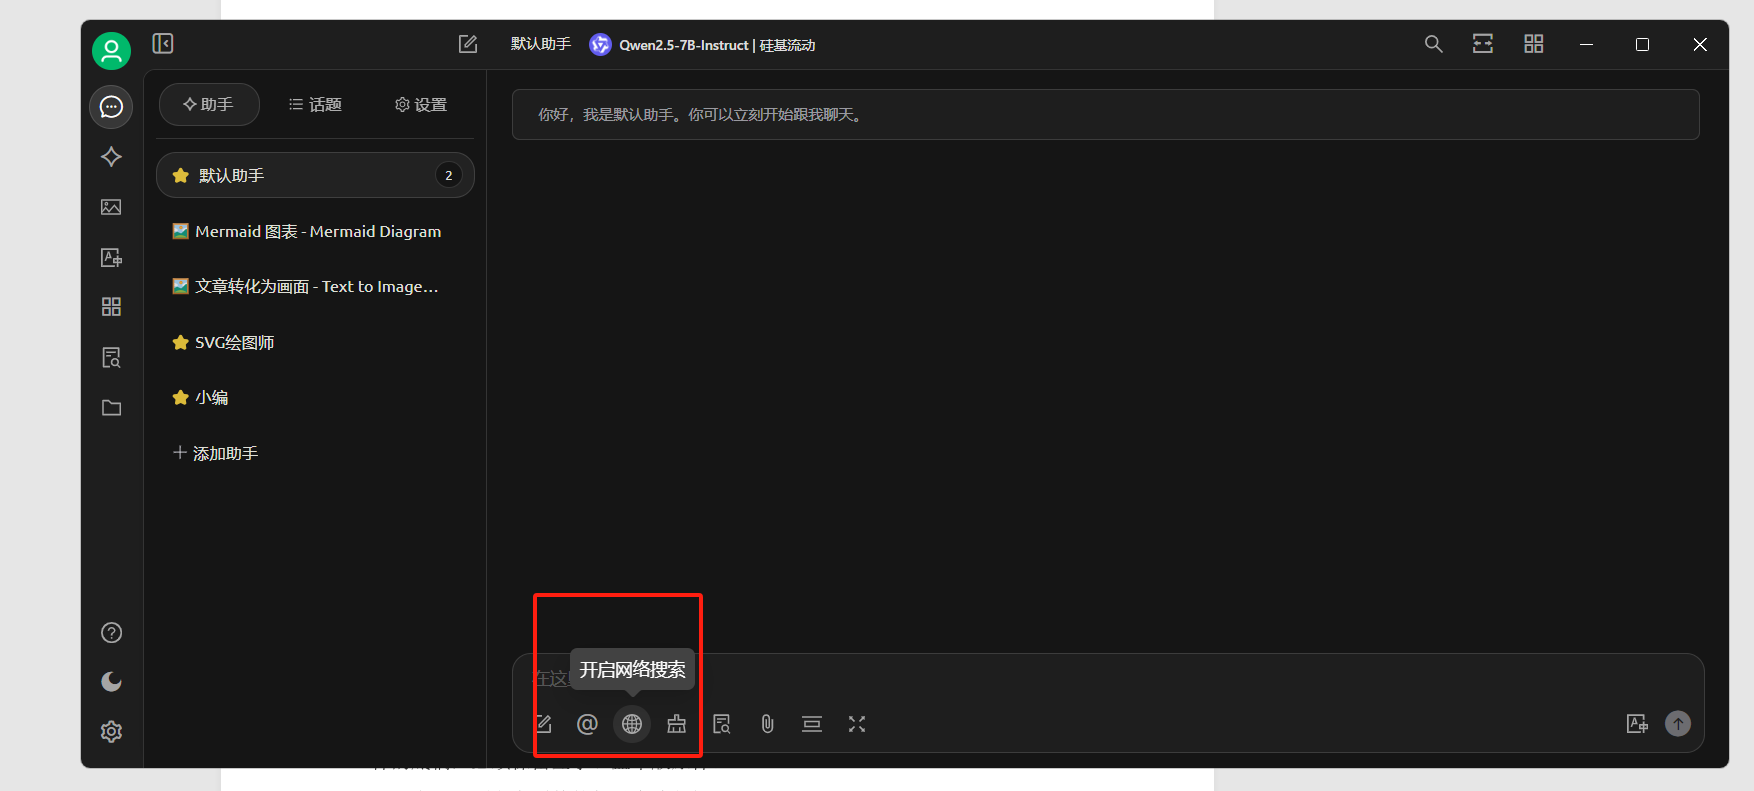Select the 小编 assistant
This screenshot has height=791, width=1754.
[x=315, y=398]
